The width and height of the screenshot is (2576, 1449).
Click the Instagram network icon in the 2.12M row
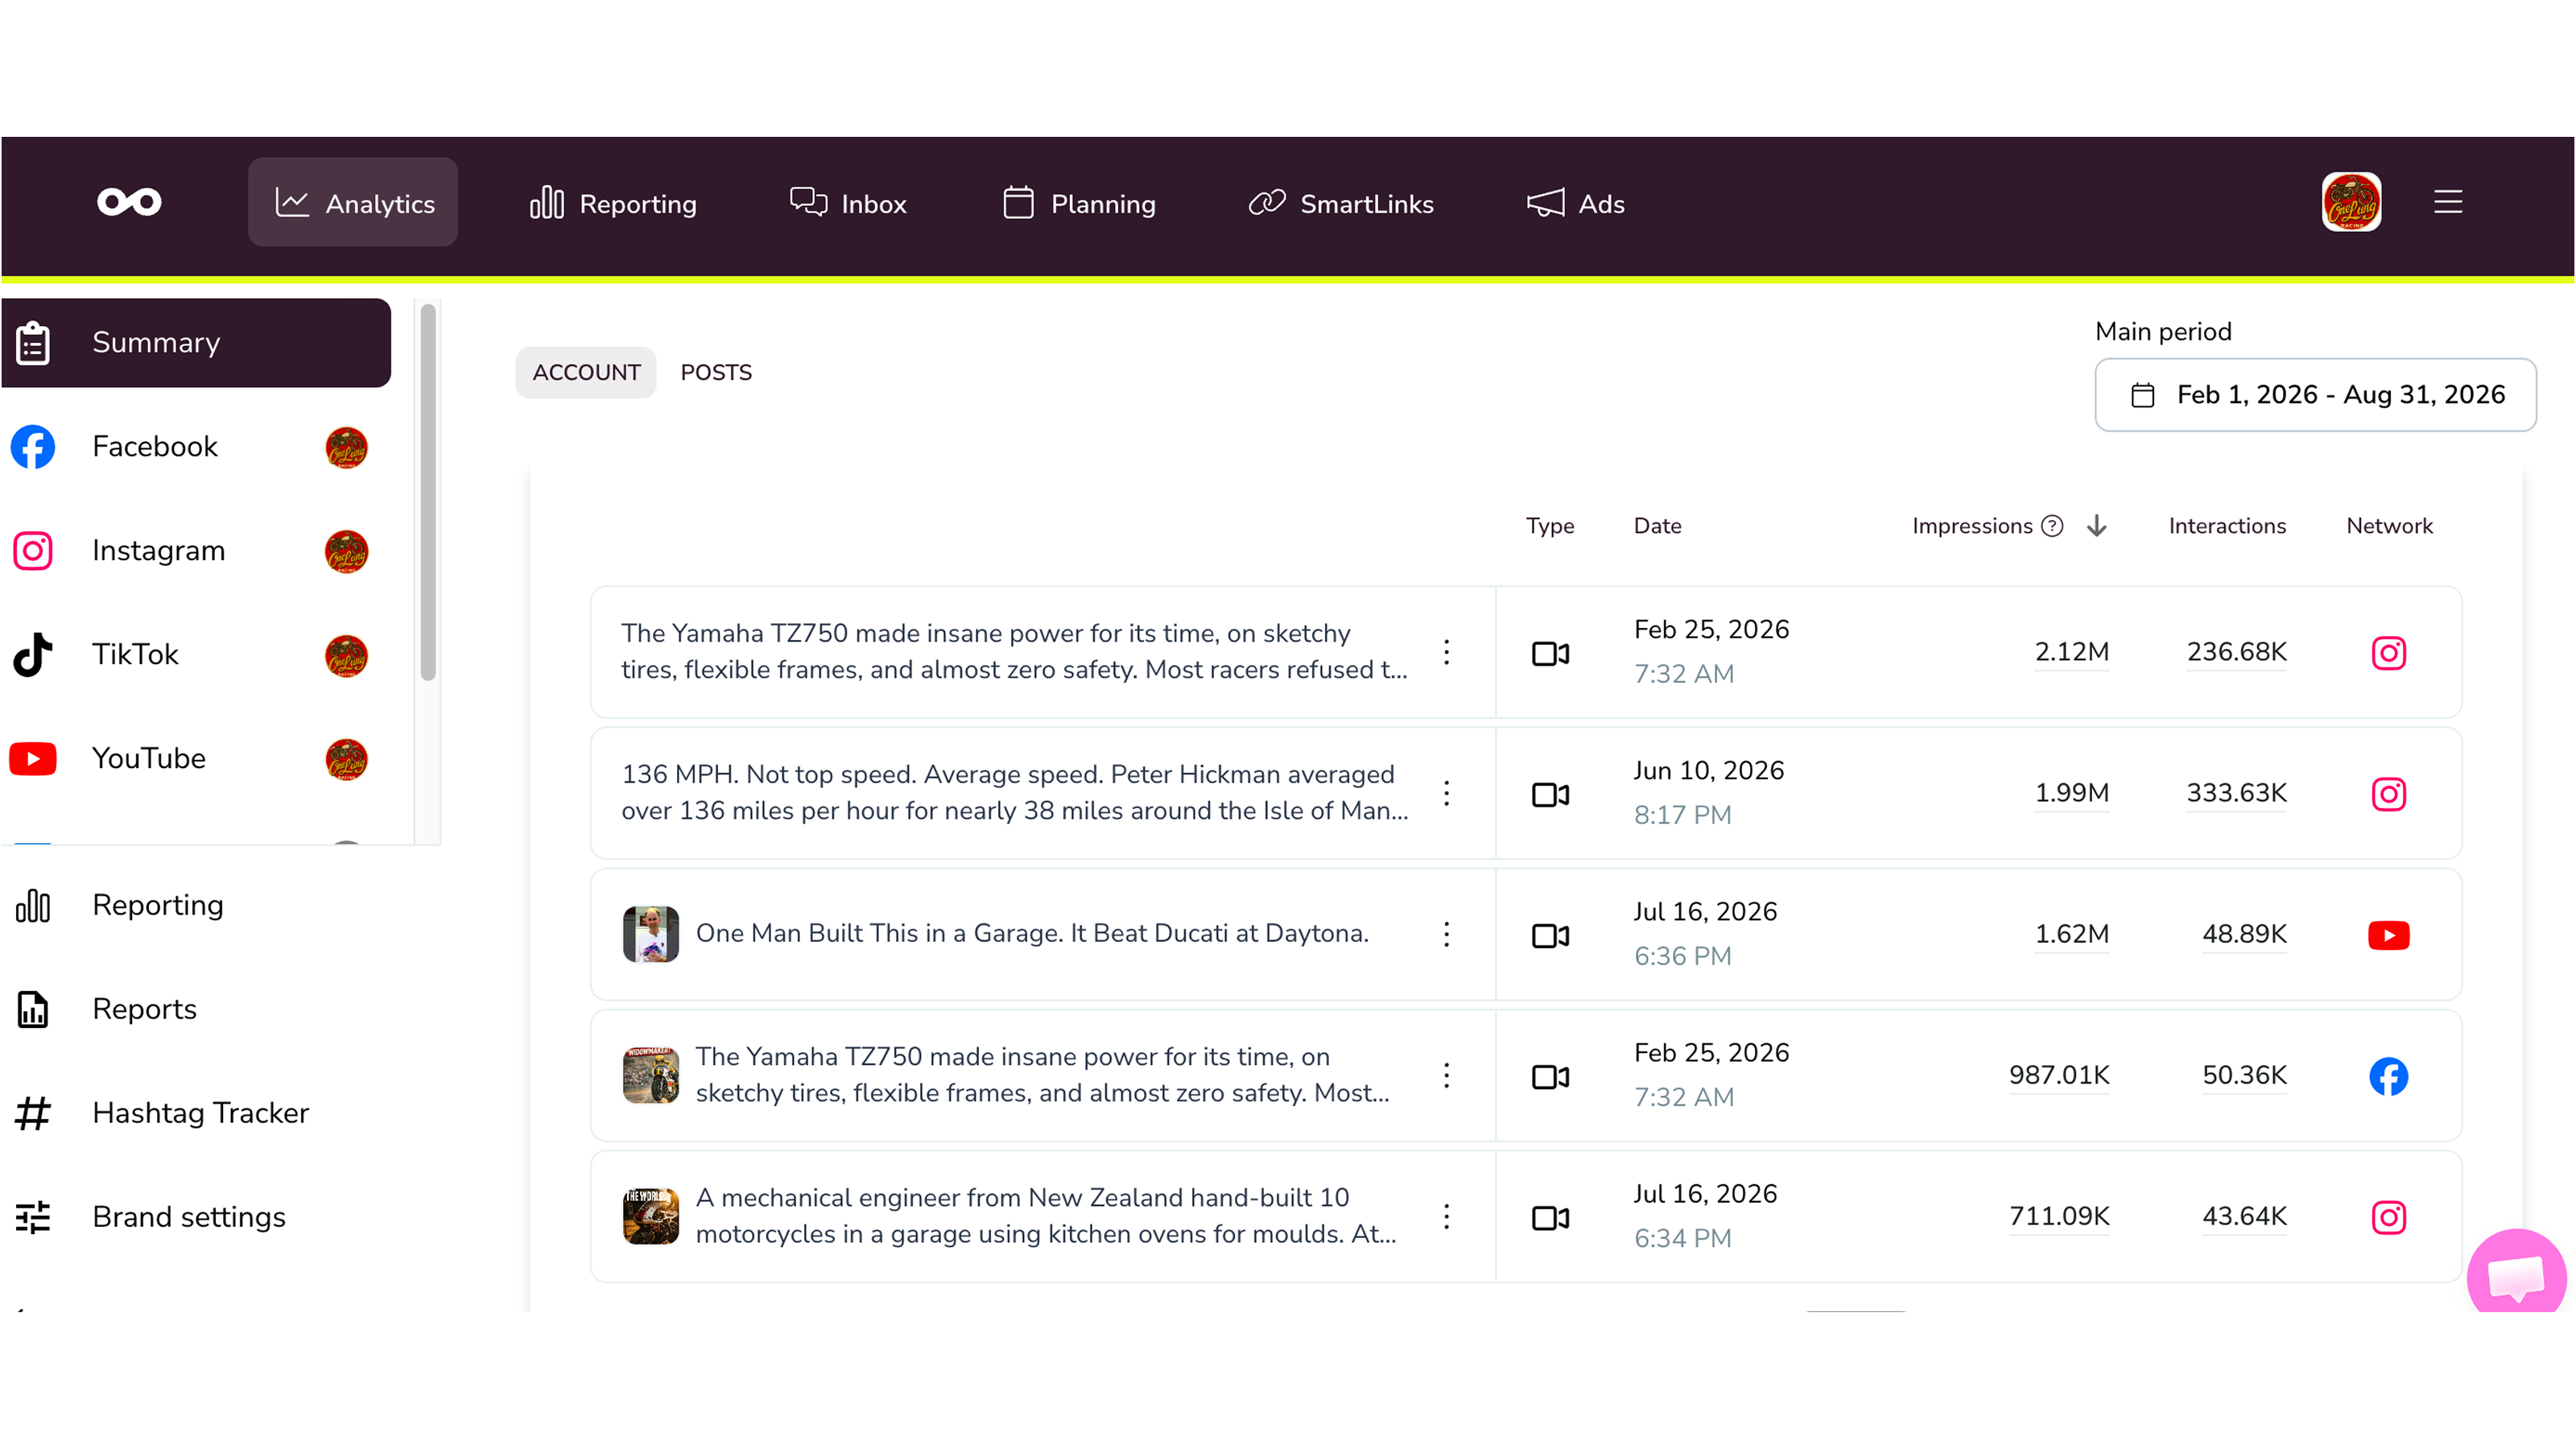click(x=2388, y=653)
